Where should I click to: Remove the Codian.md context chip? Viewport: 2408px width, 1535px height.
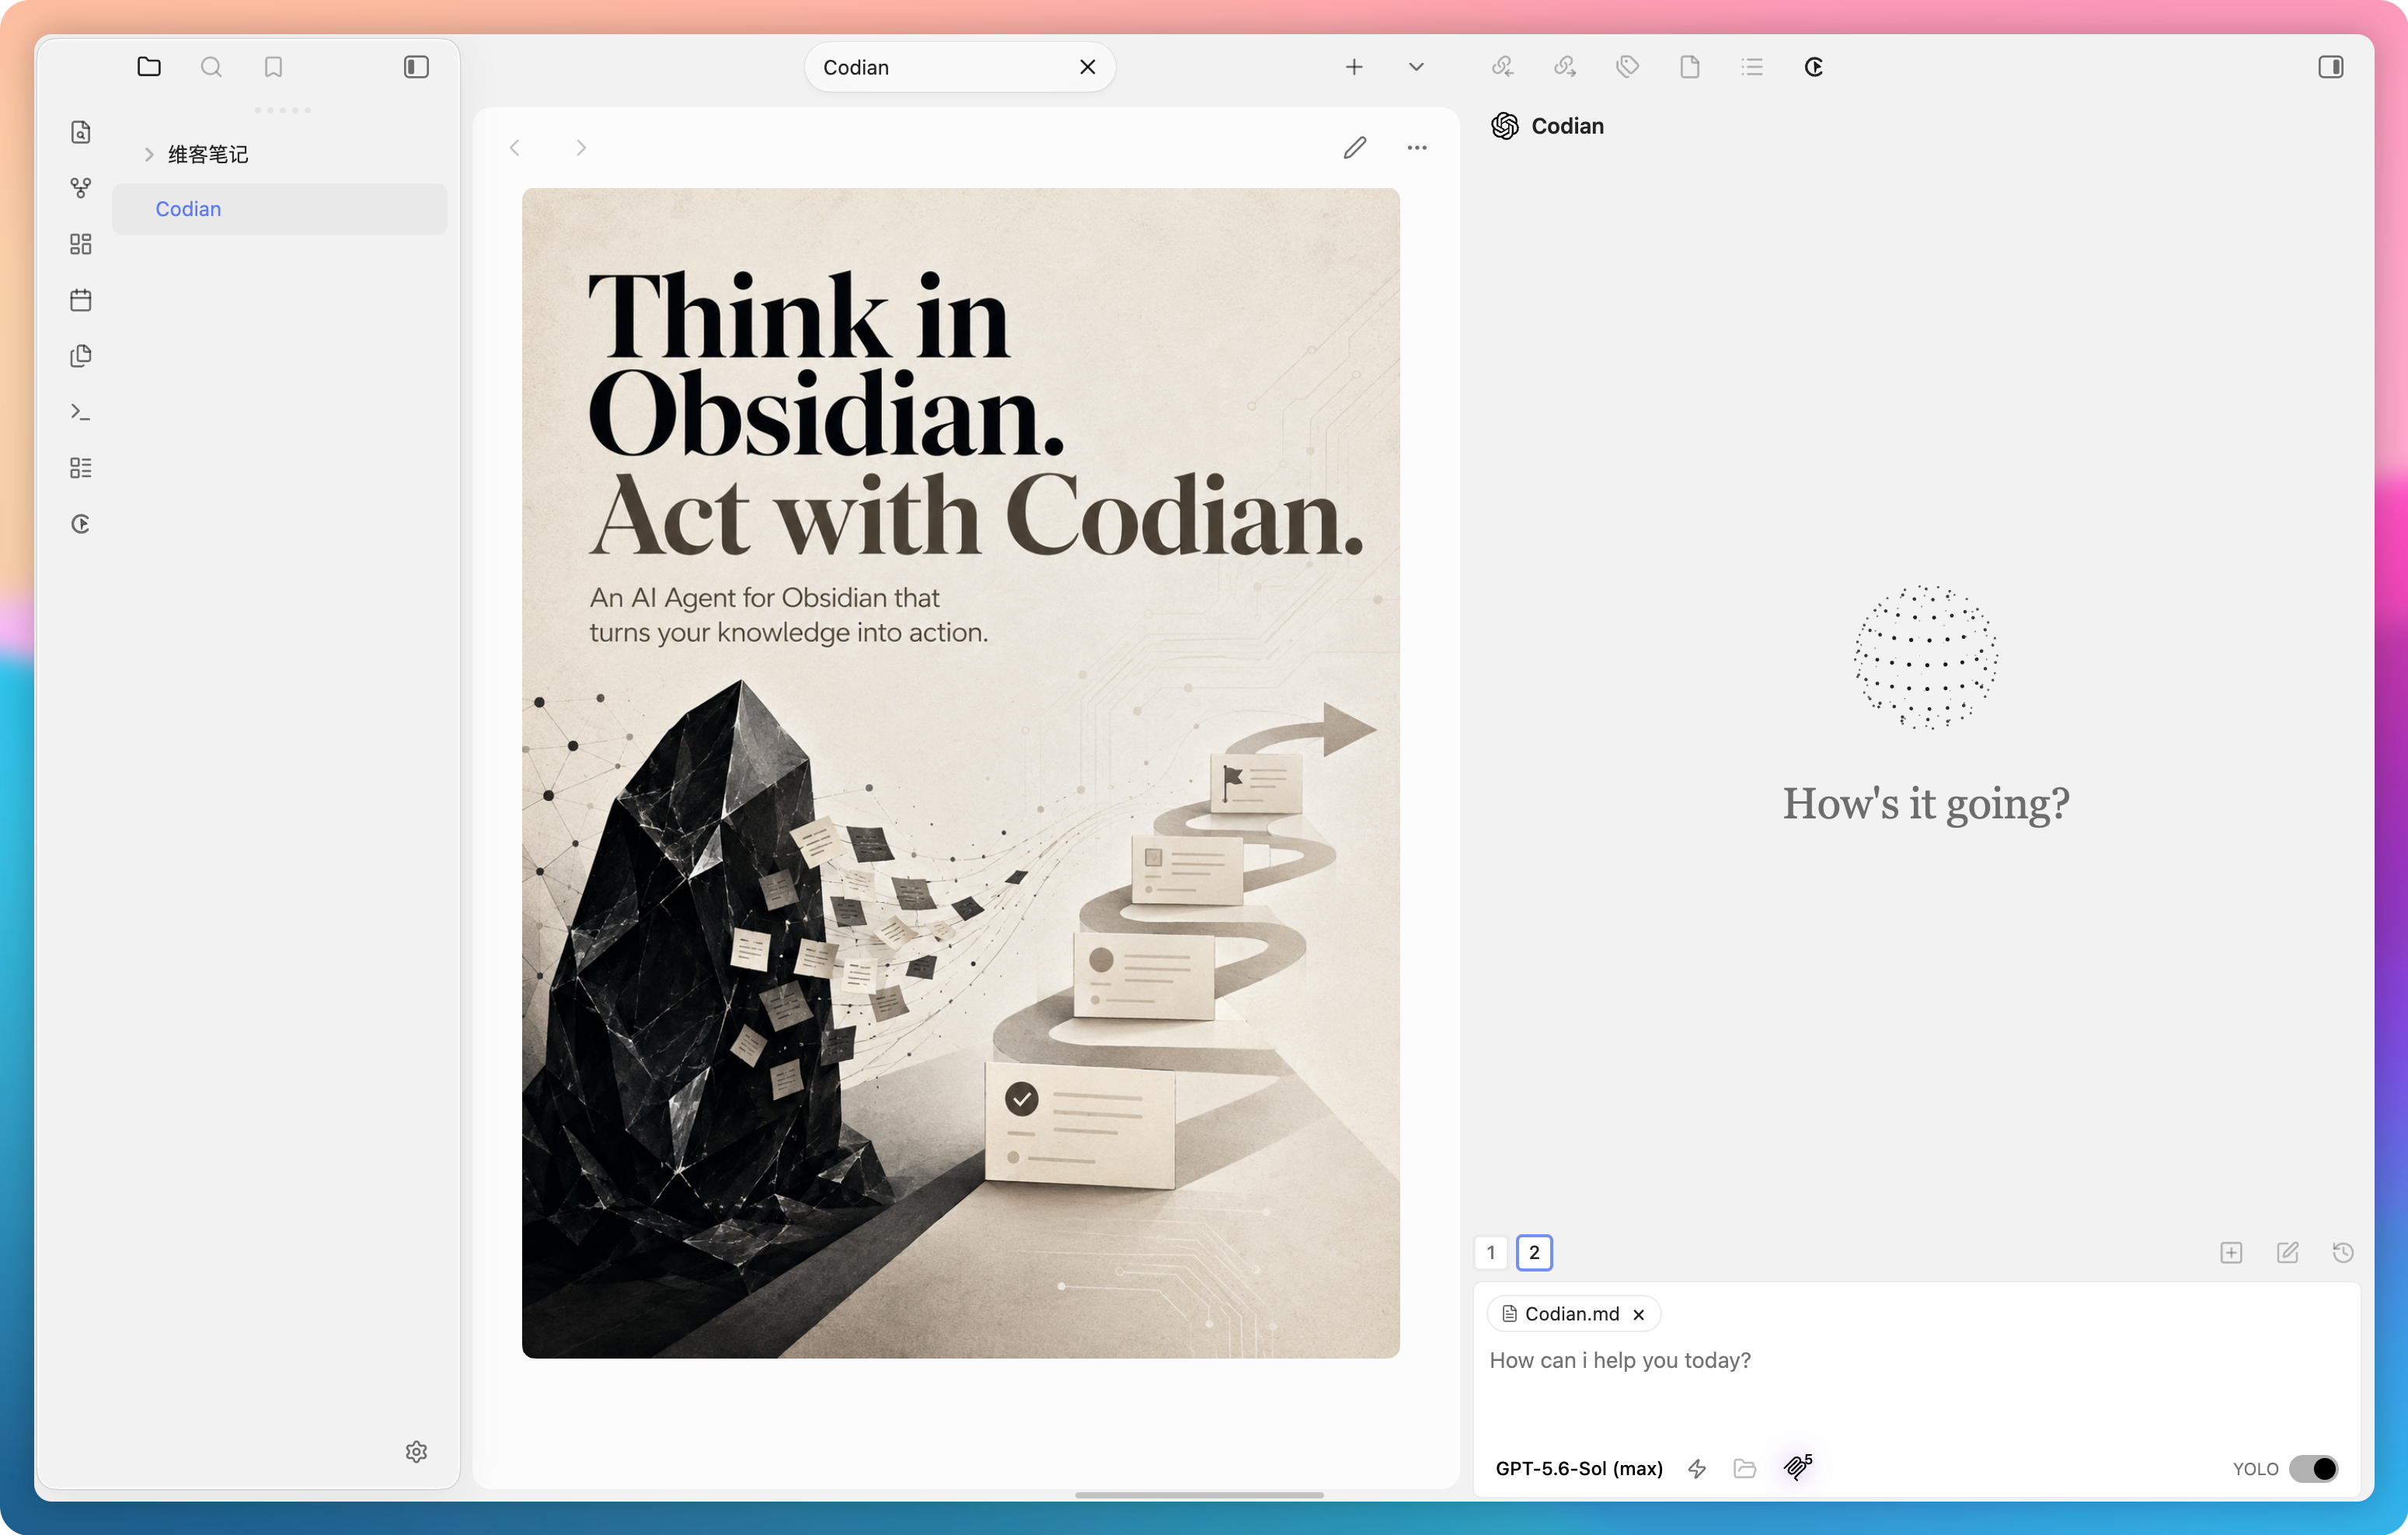pos(1638,1315)
